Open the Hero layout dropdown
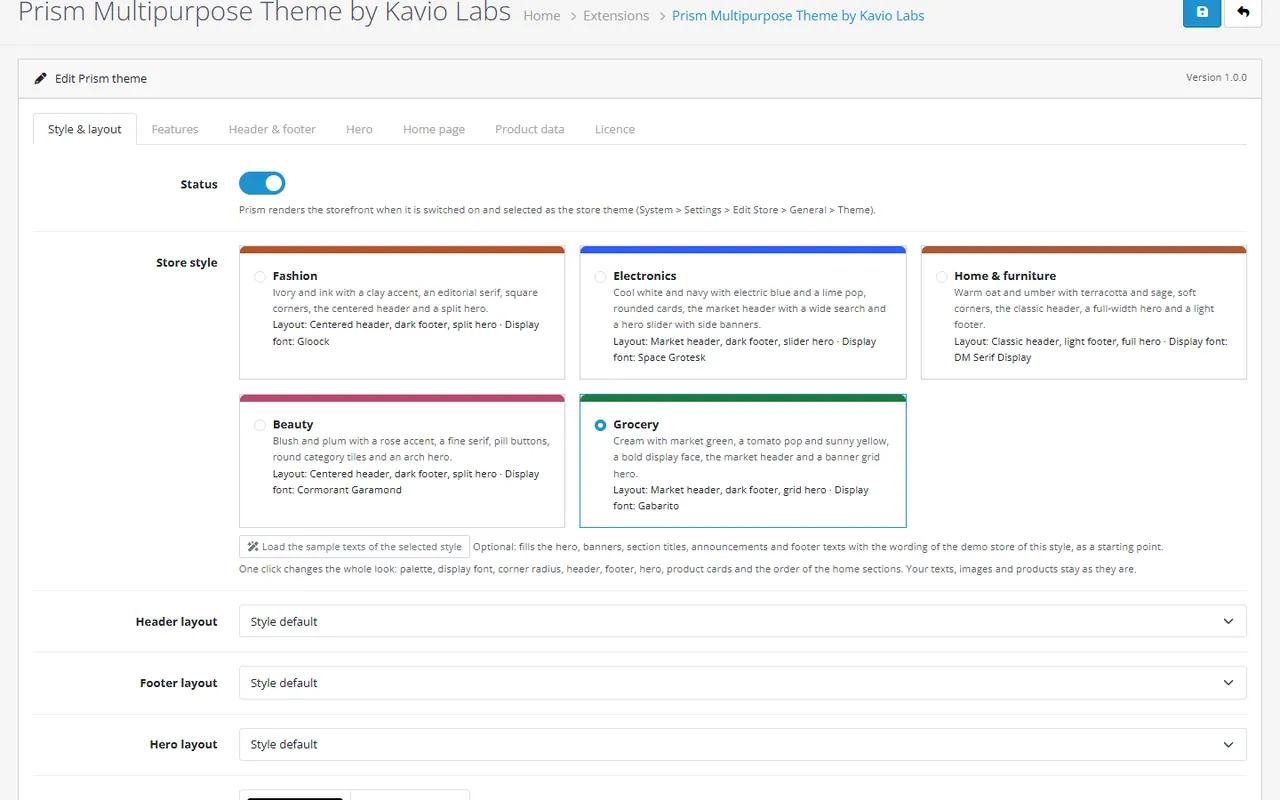 point(742,744)
